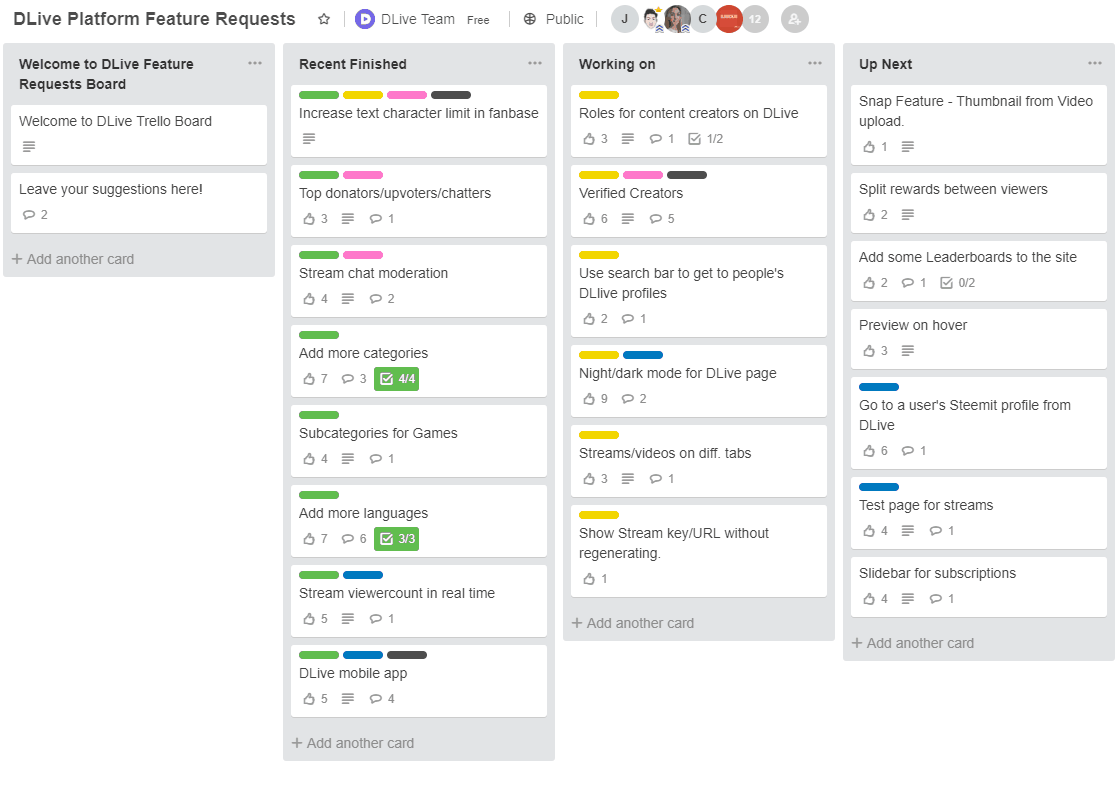Click description icon on Welcome to DLive Trello Board
Image resolution: width=1119 pixels, height=798 pixels.
[29, 147]
